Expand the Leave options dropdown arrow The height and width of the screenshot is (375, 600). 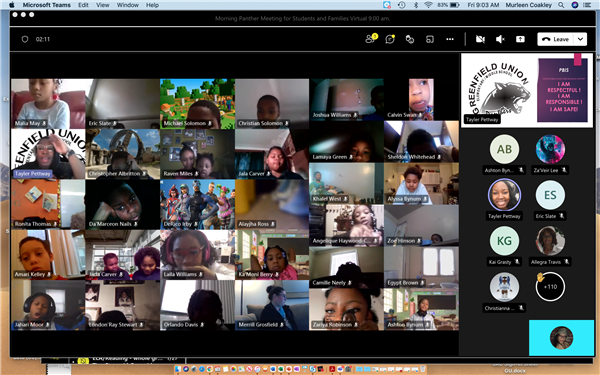(580, 39)
